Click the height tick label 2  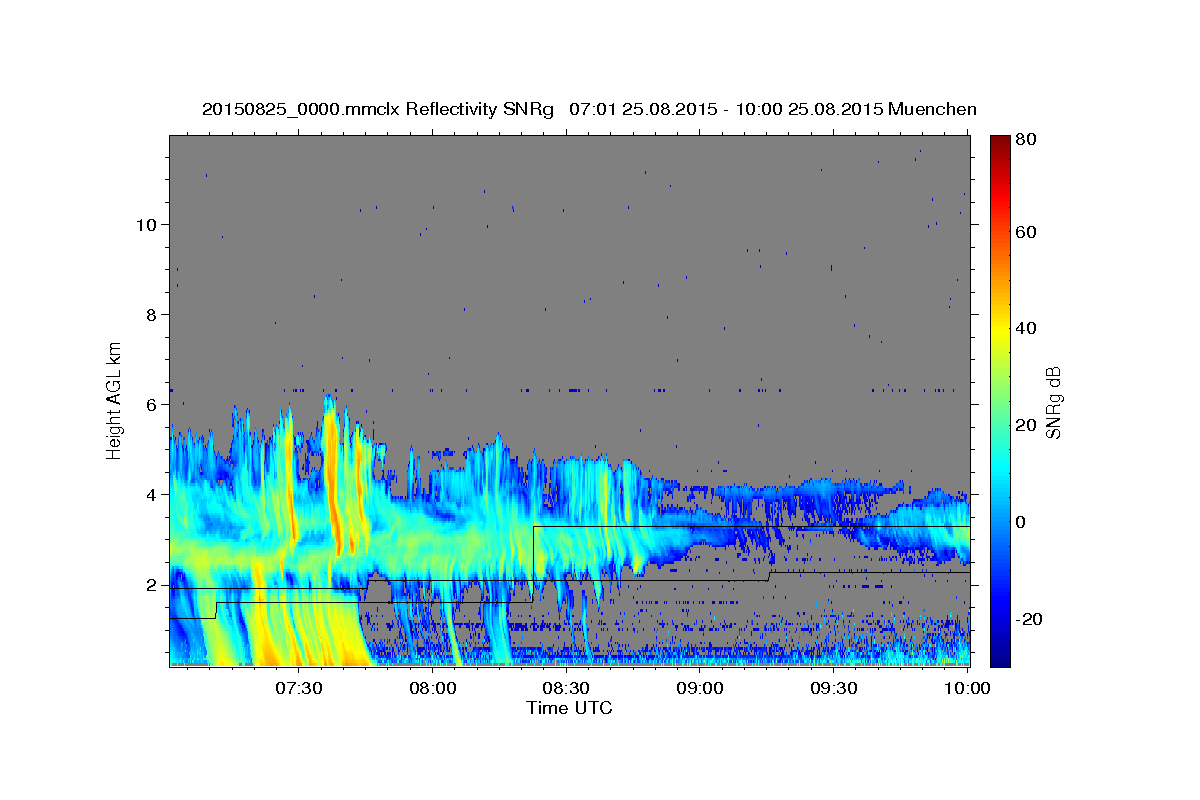pyautogui.click(x=150, y=585)
